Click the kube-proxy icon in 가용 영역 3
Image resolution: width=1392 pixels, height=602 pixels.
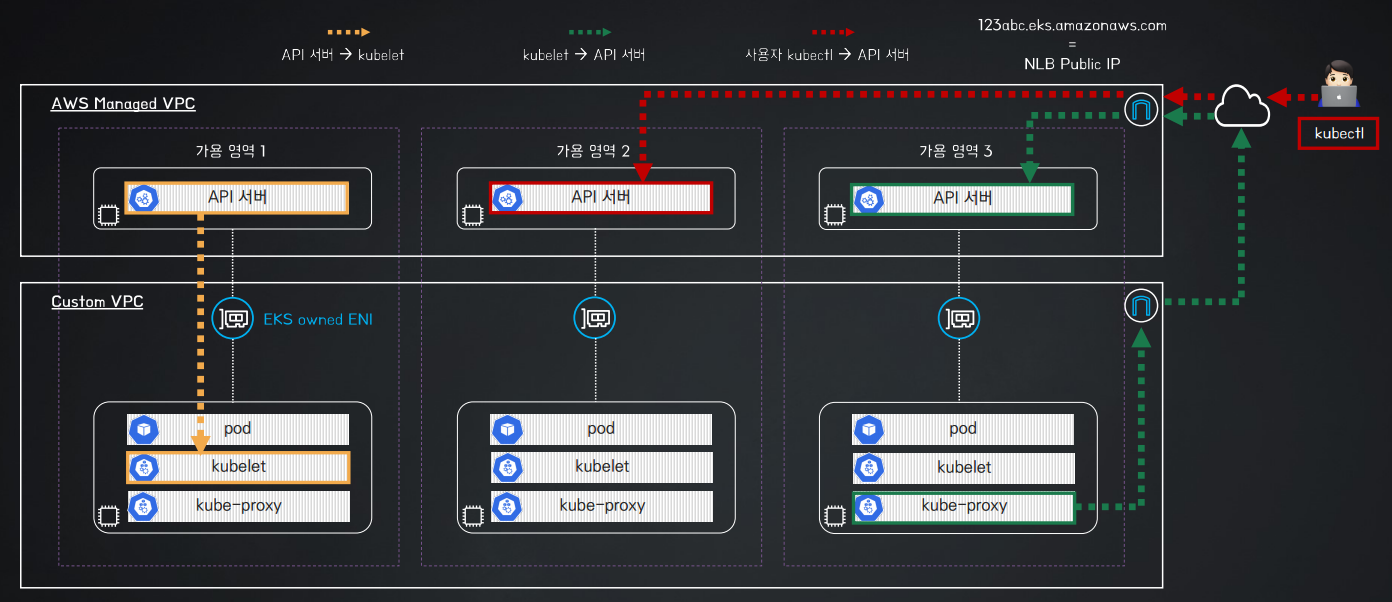click(x=869, y=505)
